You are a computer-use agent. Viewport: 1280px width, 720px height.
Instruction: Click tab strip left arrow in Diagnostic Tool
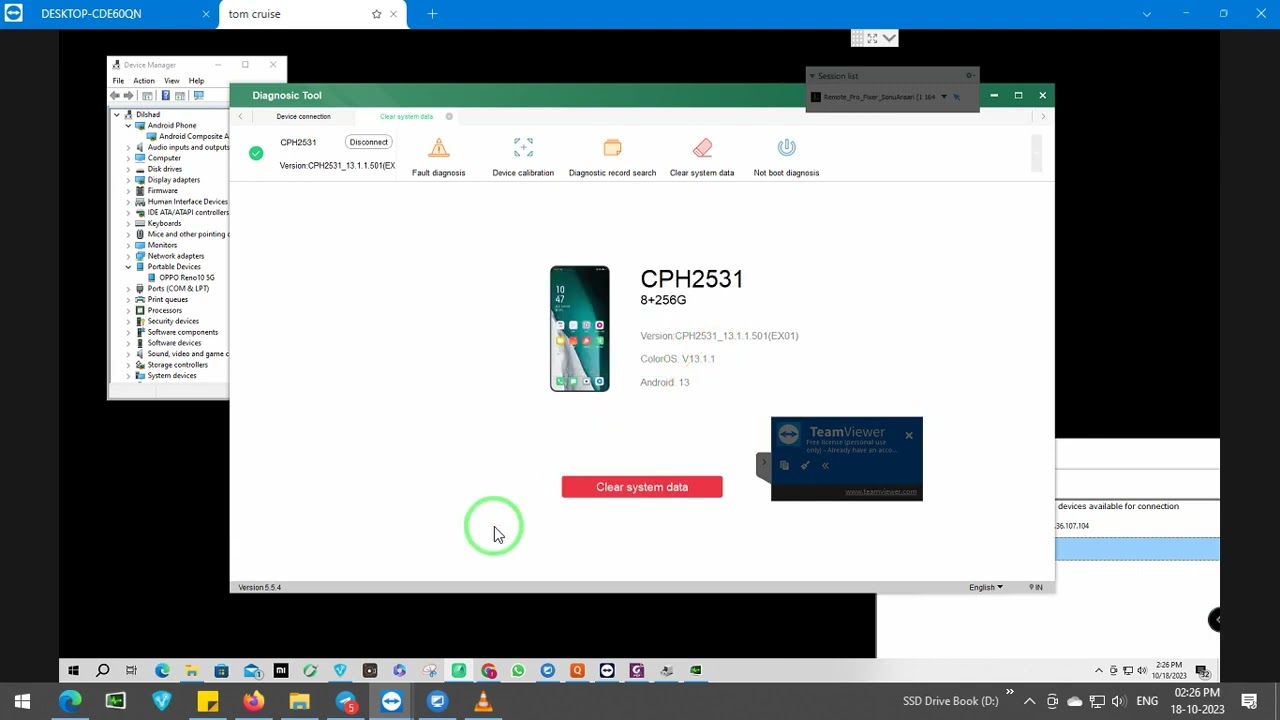[x=240, y=116]
